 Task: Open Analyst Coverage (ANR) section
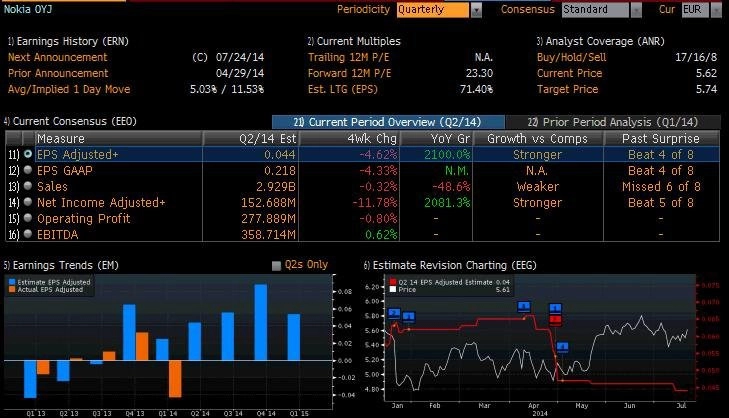[600, 41]
